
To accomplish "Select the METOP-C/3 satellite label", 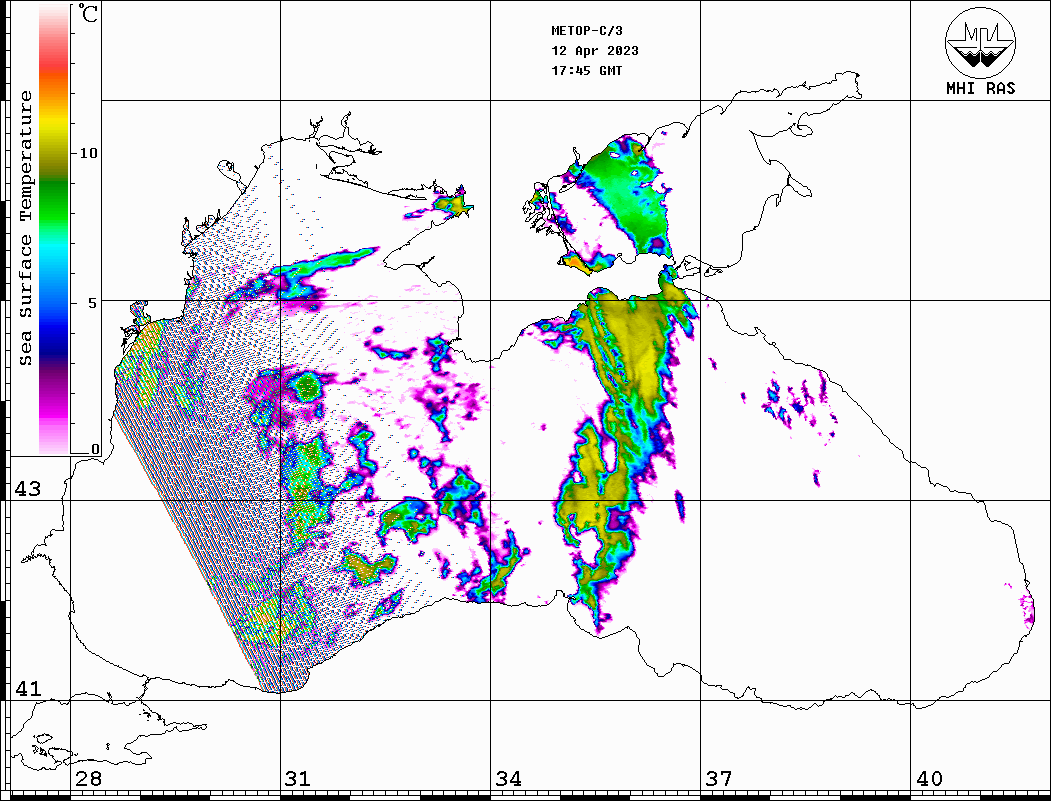I will point(586,31).
